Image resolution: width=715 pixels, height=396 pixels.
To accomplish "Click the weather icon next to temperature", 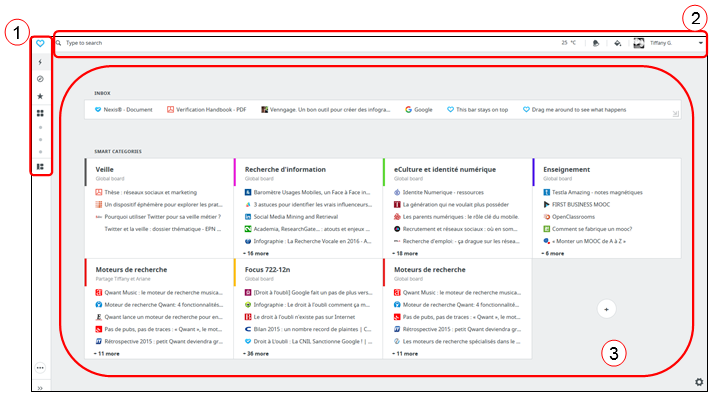I will tap(596, 43).
